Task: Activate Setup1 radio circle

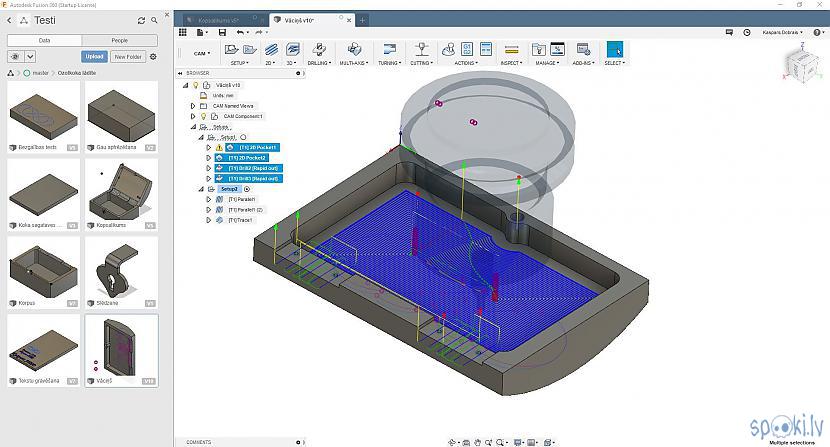Action: point(243,137)
